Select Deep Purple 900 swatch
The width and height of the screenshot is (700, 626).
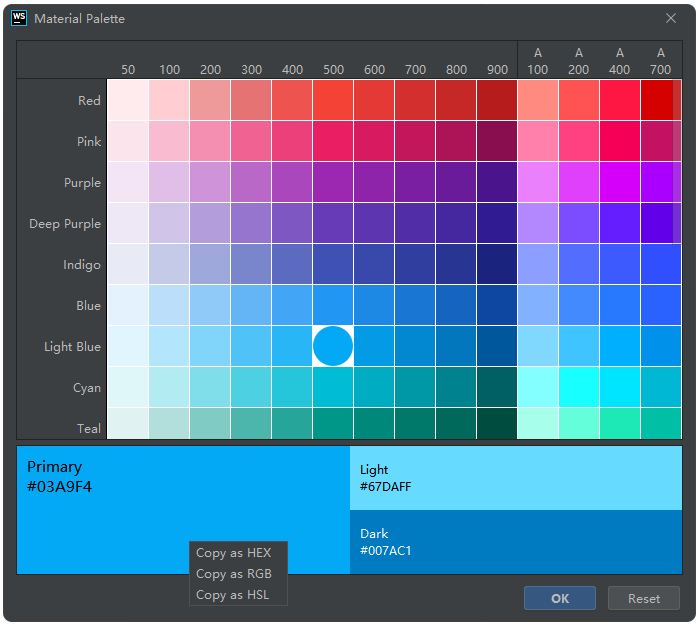click(497, 223)
